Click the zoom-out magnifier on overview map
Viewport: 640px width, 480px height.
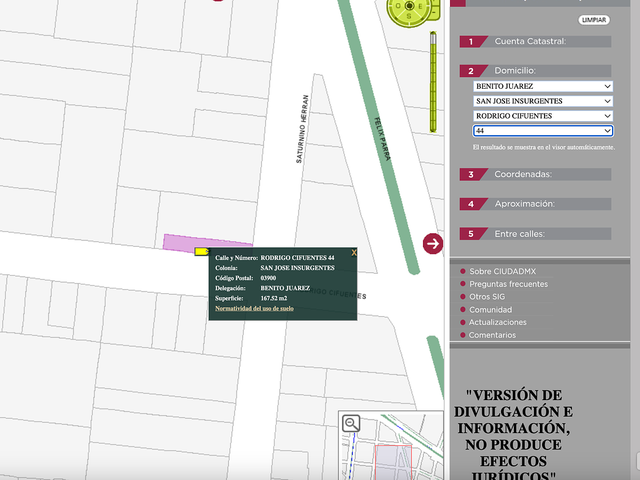pos(351,423)
